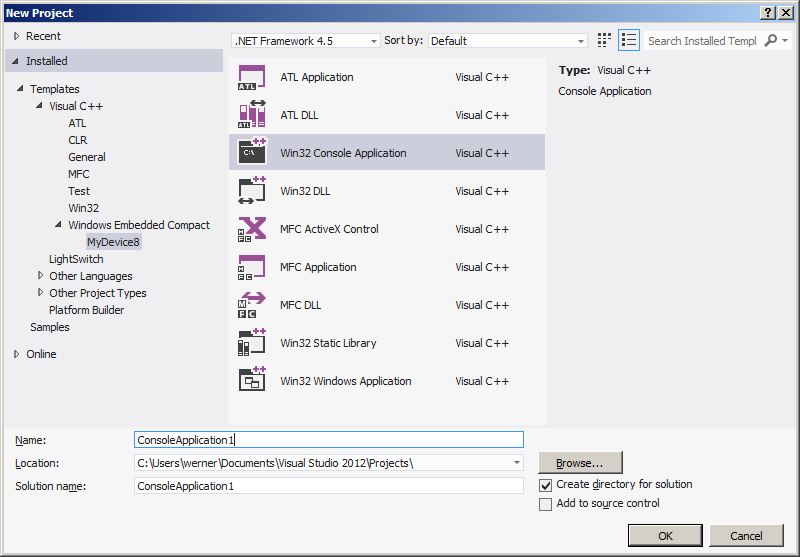The height and width of the screenshot is (557, 800).
Task: Select ATL in the templates tree
Action: [77, 123]
